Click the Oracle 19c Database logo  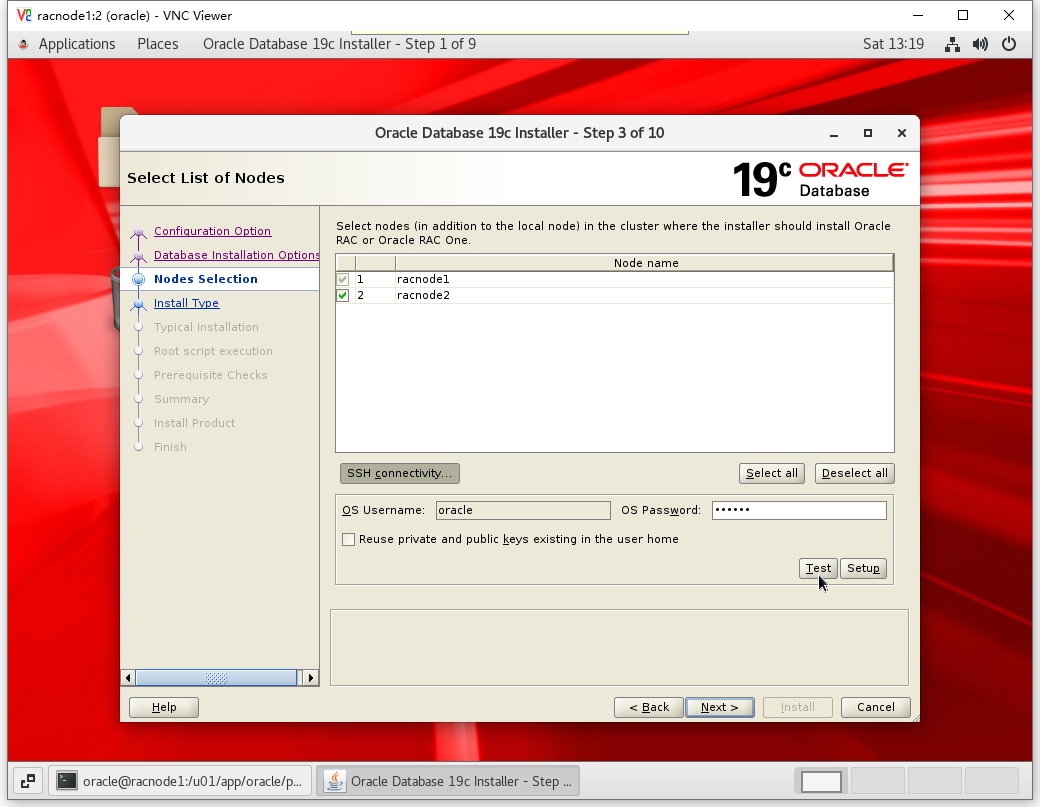[820, 178]
